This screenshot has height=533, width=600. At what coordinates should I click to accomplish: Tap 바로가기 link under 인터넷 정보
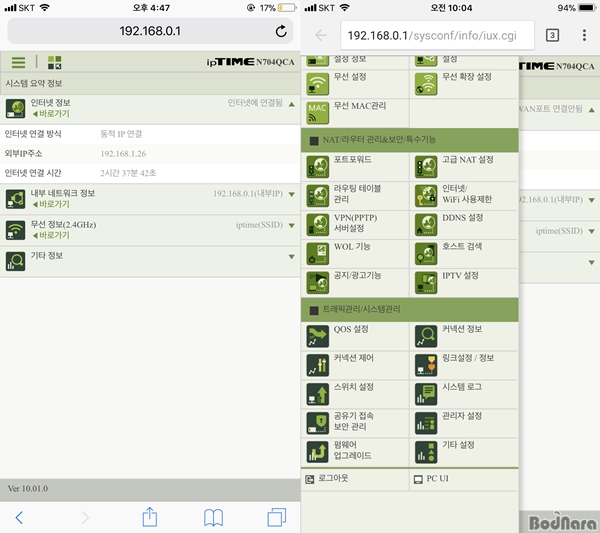(52, 114)
